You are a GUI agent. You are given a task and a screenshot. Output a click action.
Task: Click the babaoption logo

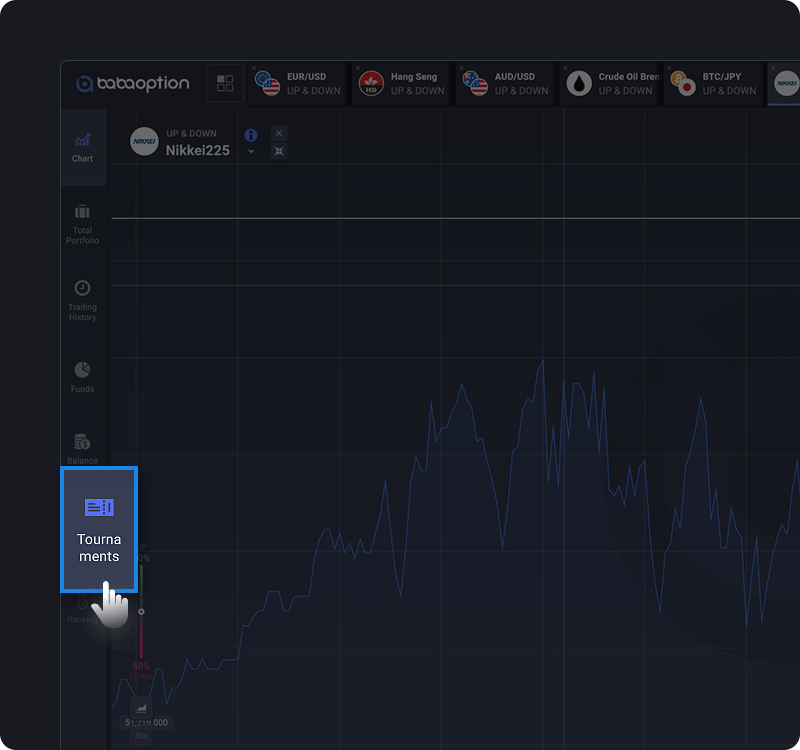[133, 83]
